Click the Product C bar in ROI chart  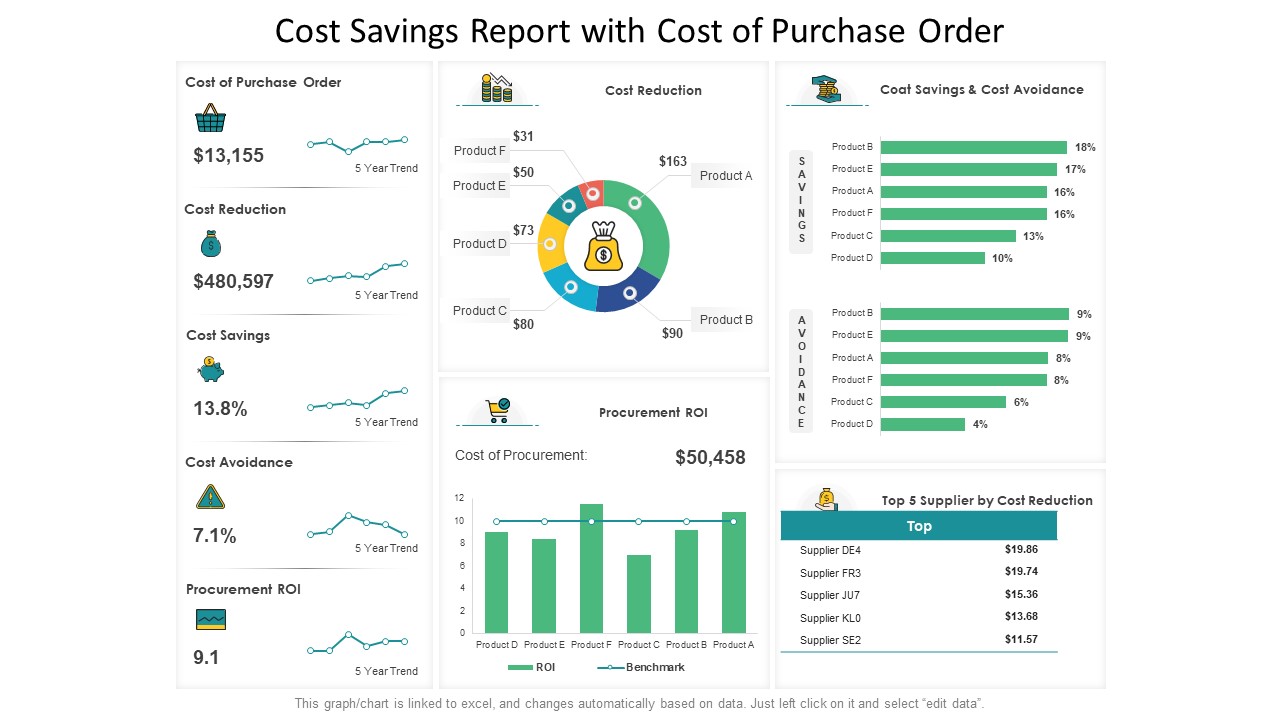coord(639,594)
